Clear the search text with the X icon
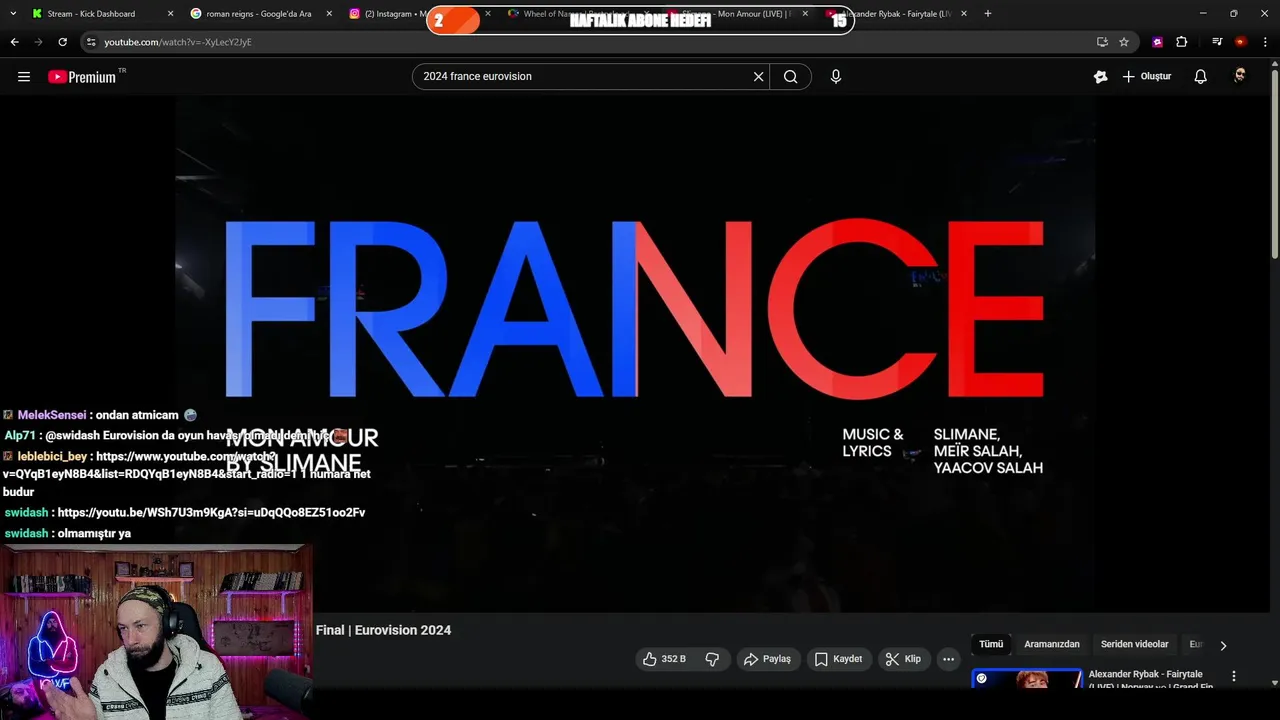 [758, 77]
